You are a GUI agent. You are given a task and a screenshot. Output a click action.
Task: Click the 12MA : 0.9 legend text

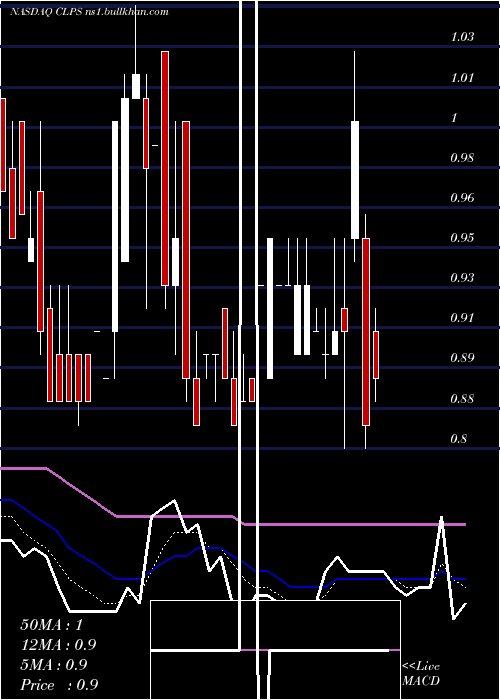pos(58,645)
